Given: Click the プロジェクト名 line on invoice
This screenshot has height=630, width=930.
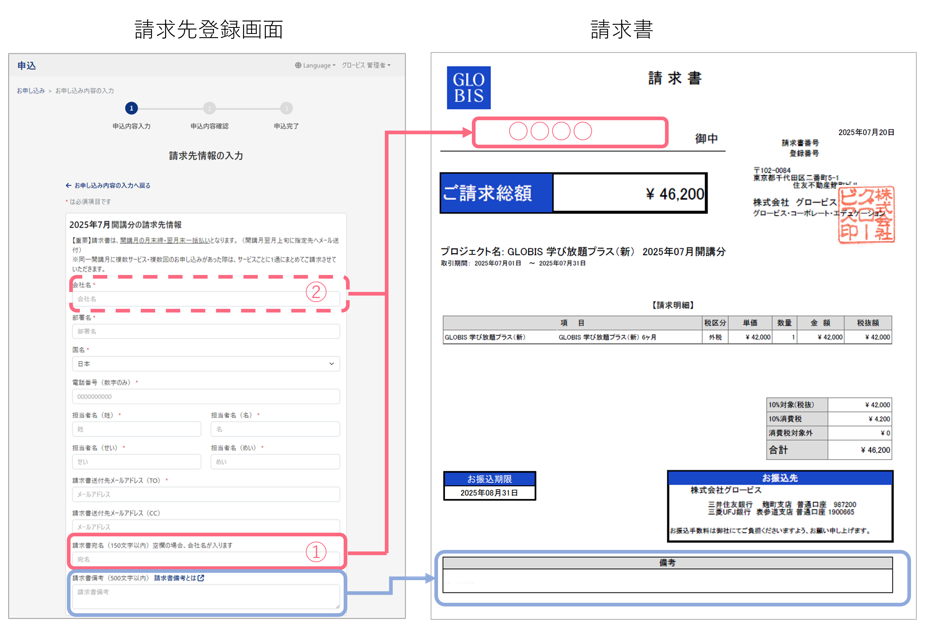Looking at the screenshot, I should 582,252.
